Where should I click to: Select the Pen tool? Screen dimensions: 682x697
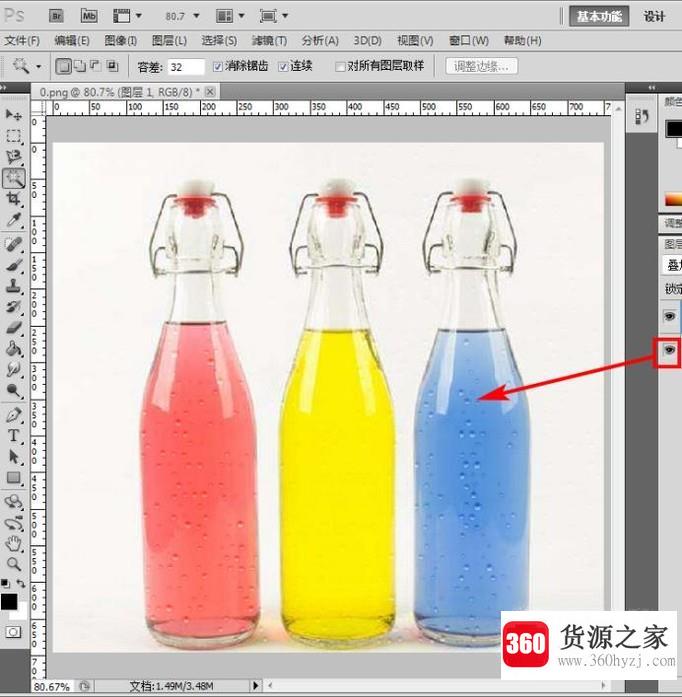click(14, 415)
